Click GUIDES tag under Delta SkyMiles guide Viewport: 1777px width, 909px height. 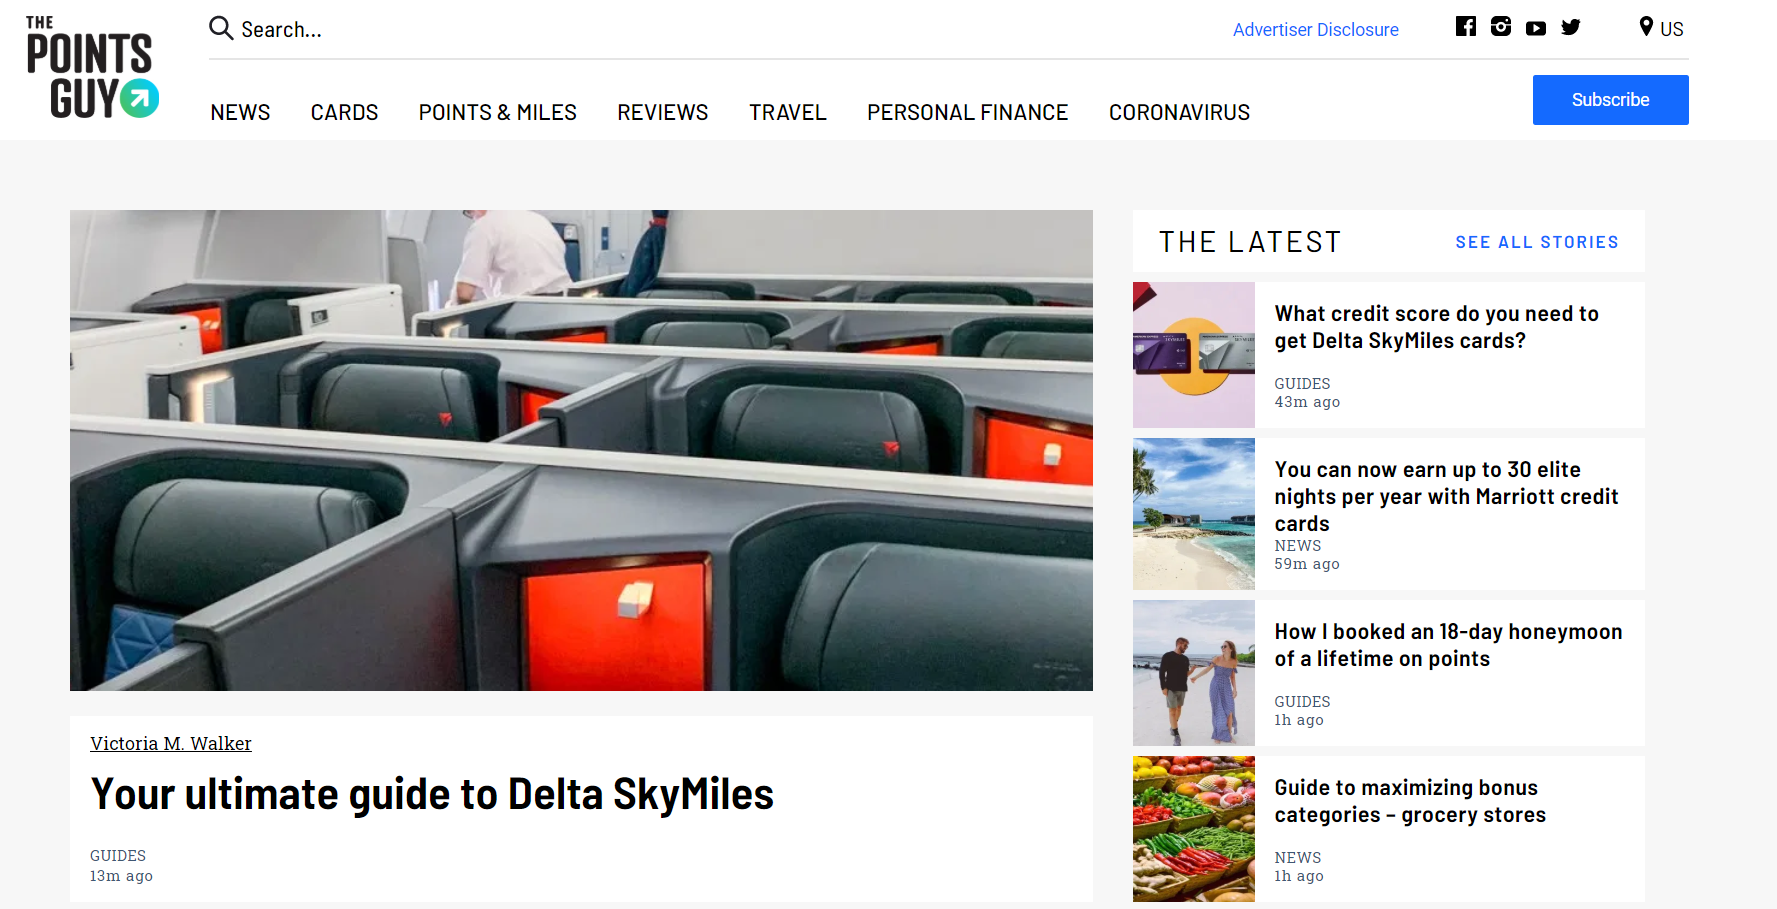pos(118,856)
